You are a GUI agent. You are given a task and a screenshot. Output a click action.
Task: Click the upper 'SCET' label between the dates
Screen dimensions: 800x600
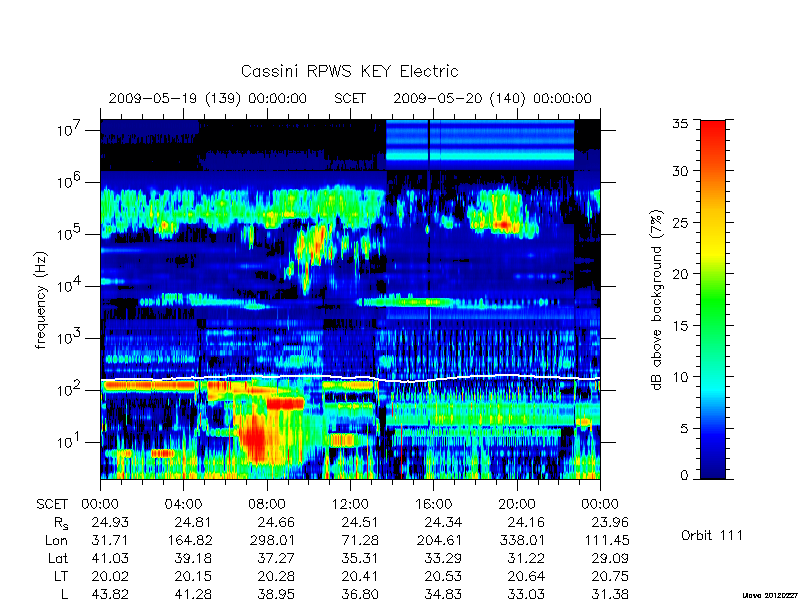pyautogui.click(x=350, y=98)
